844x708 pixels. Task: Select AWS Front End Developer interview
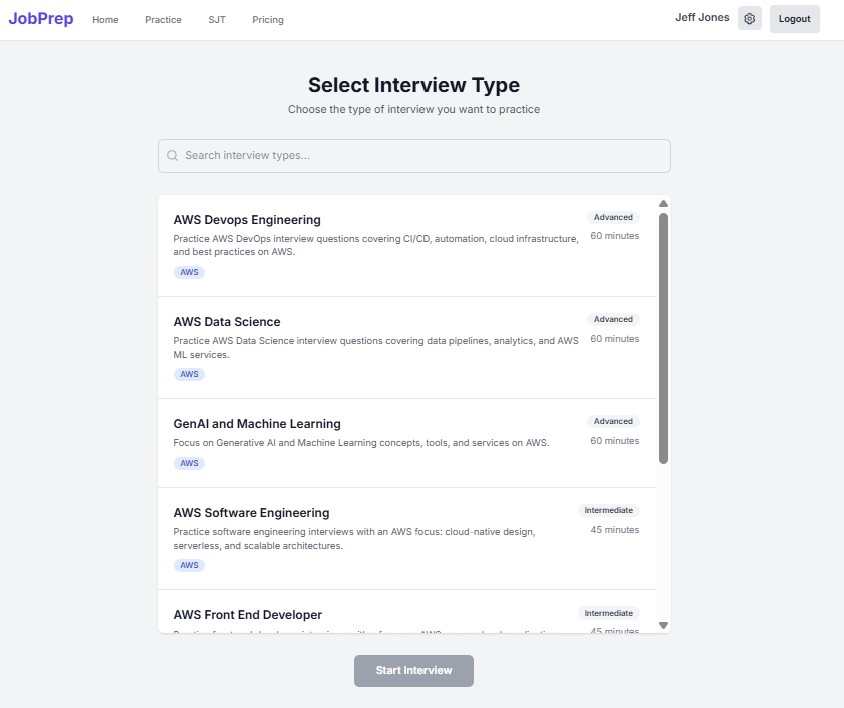tap(407, 611)
